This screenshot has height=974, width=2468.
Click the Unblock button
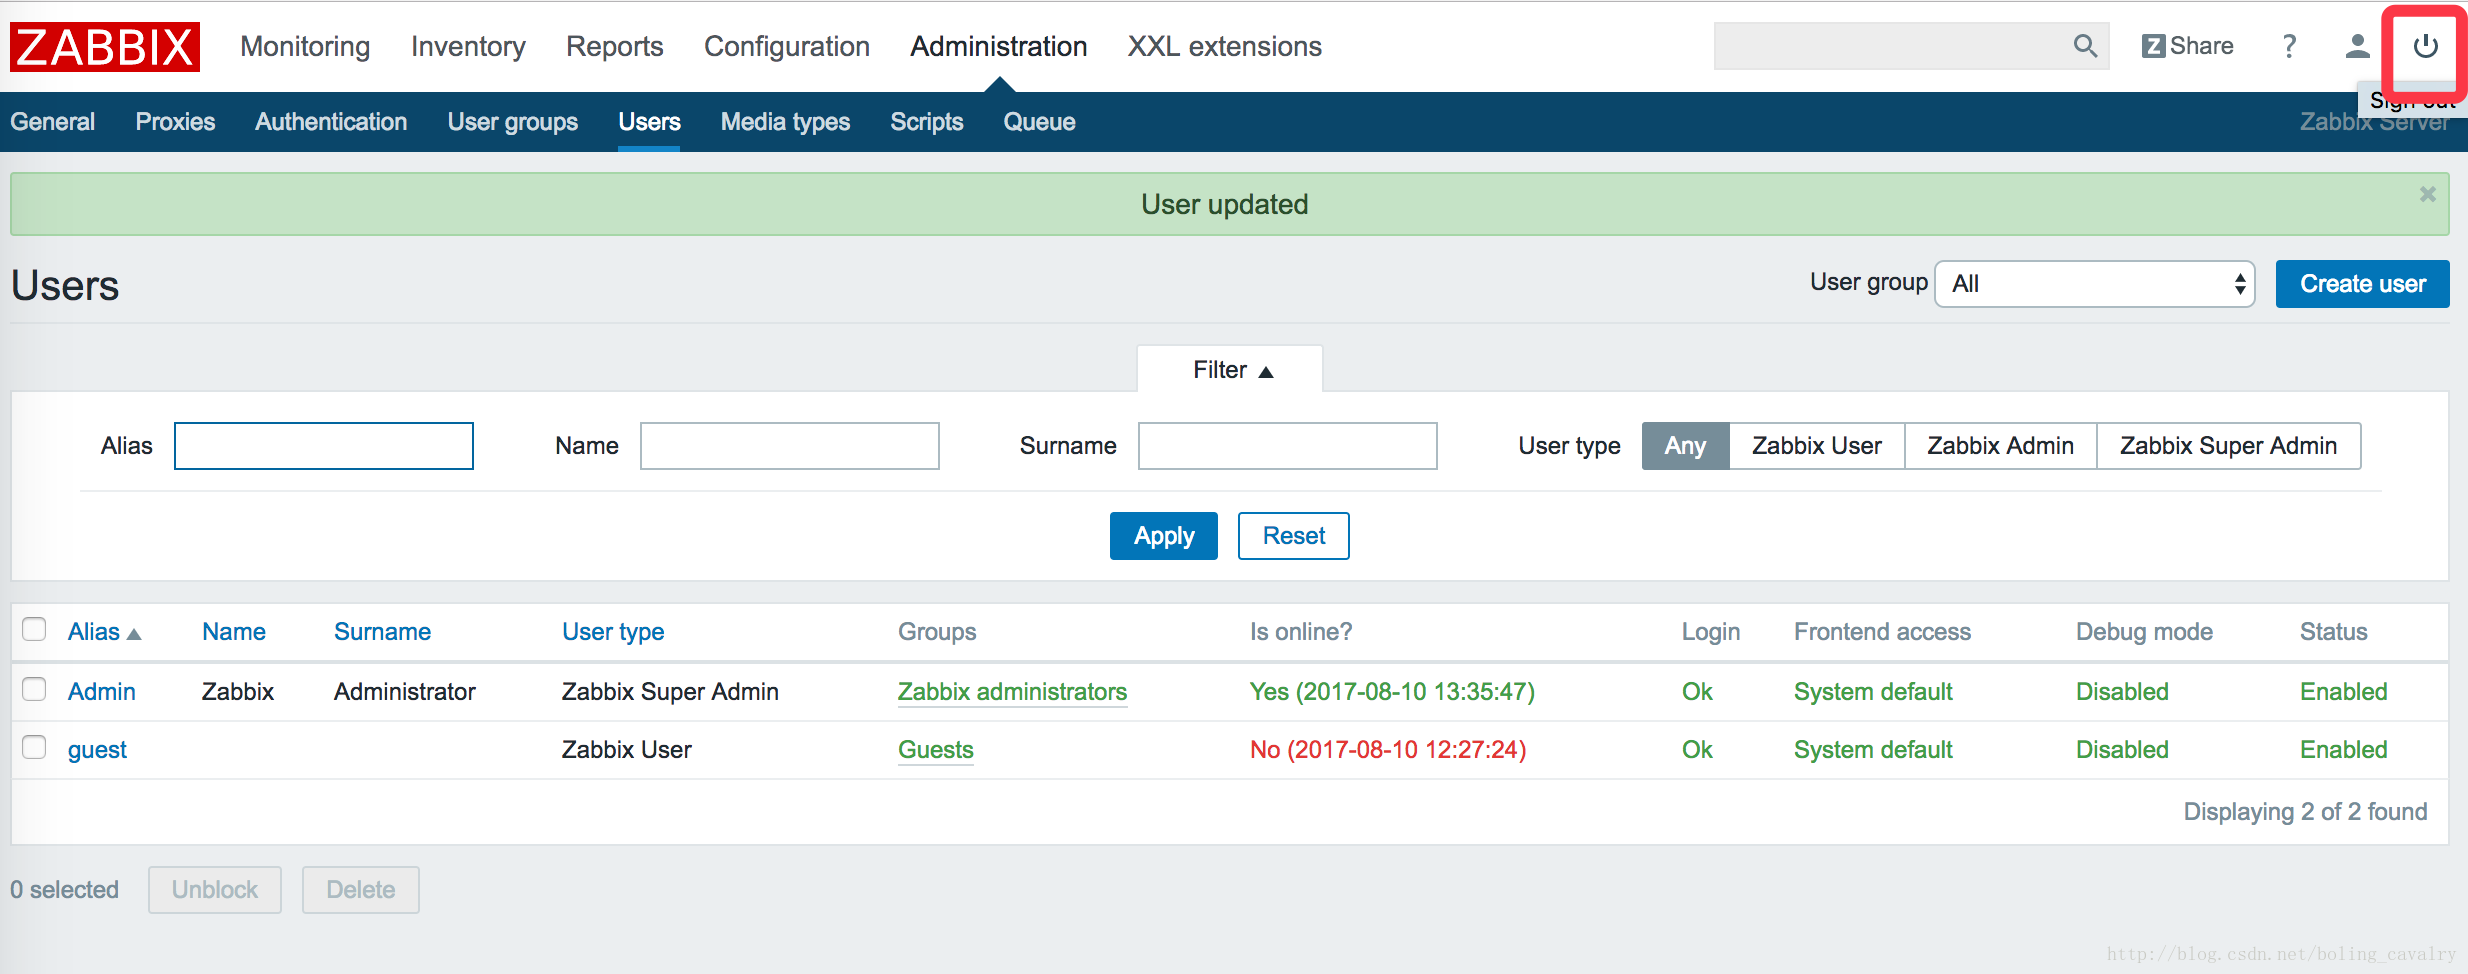(215, 890)
